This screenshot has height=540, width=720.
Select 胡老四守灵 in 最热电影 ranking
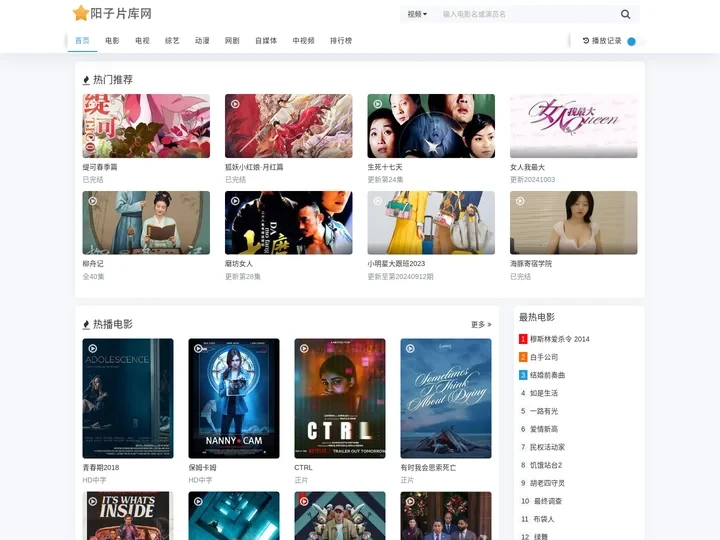pyautogui.click(x=547, y=483)
